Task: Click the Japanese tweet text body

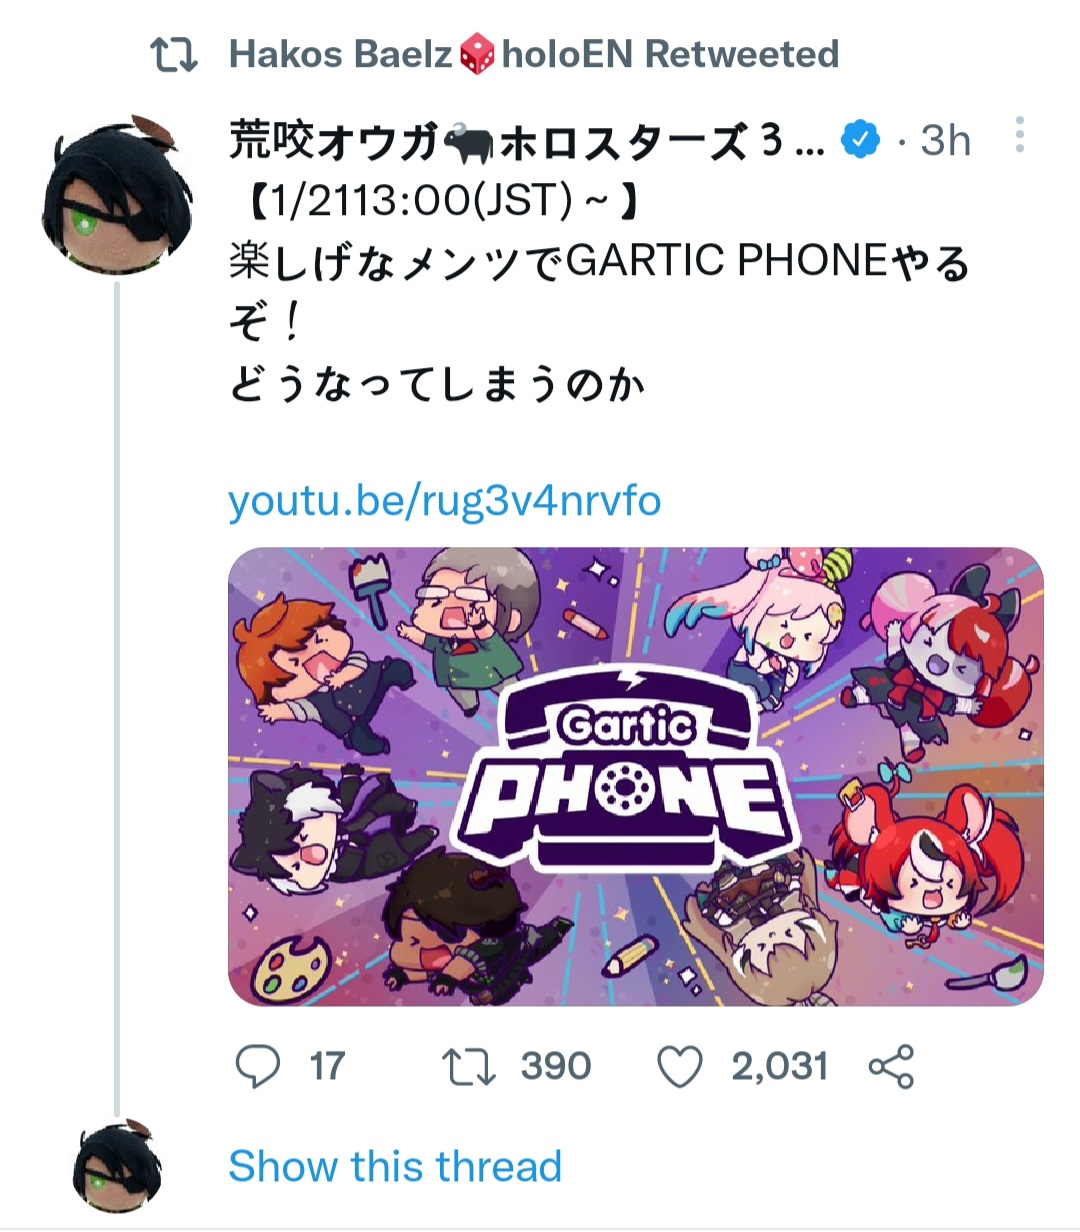Action: [600, 293]
